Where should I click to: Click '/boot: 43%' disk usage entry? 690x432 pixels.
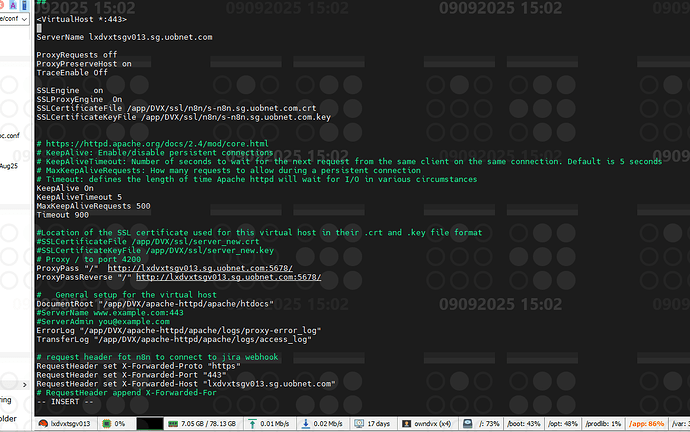pyautogui.click(x=524, y=424)
